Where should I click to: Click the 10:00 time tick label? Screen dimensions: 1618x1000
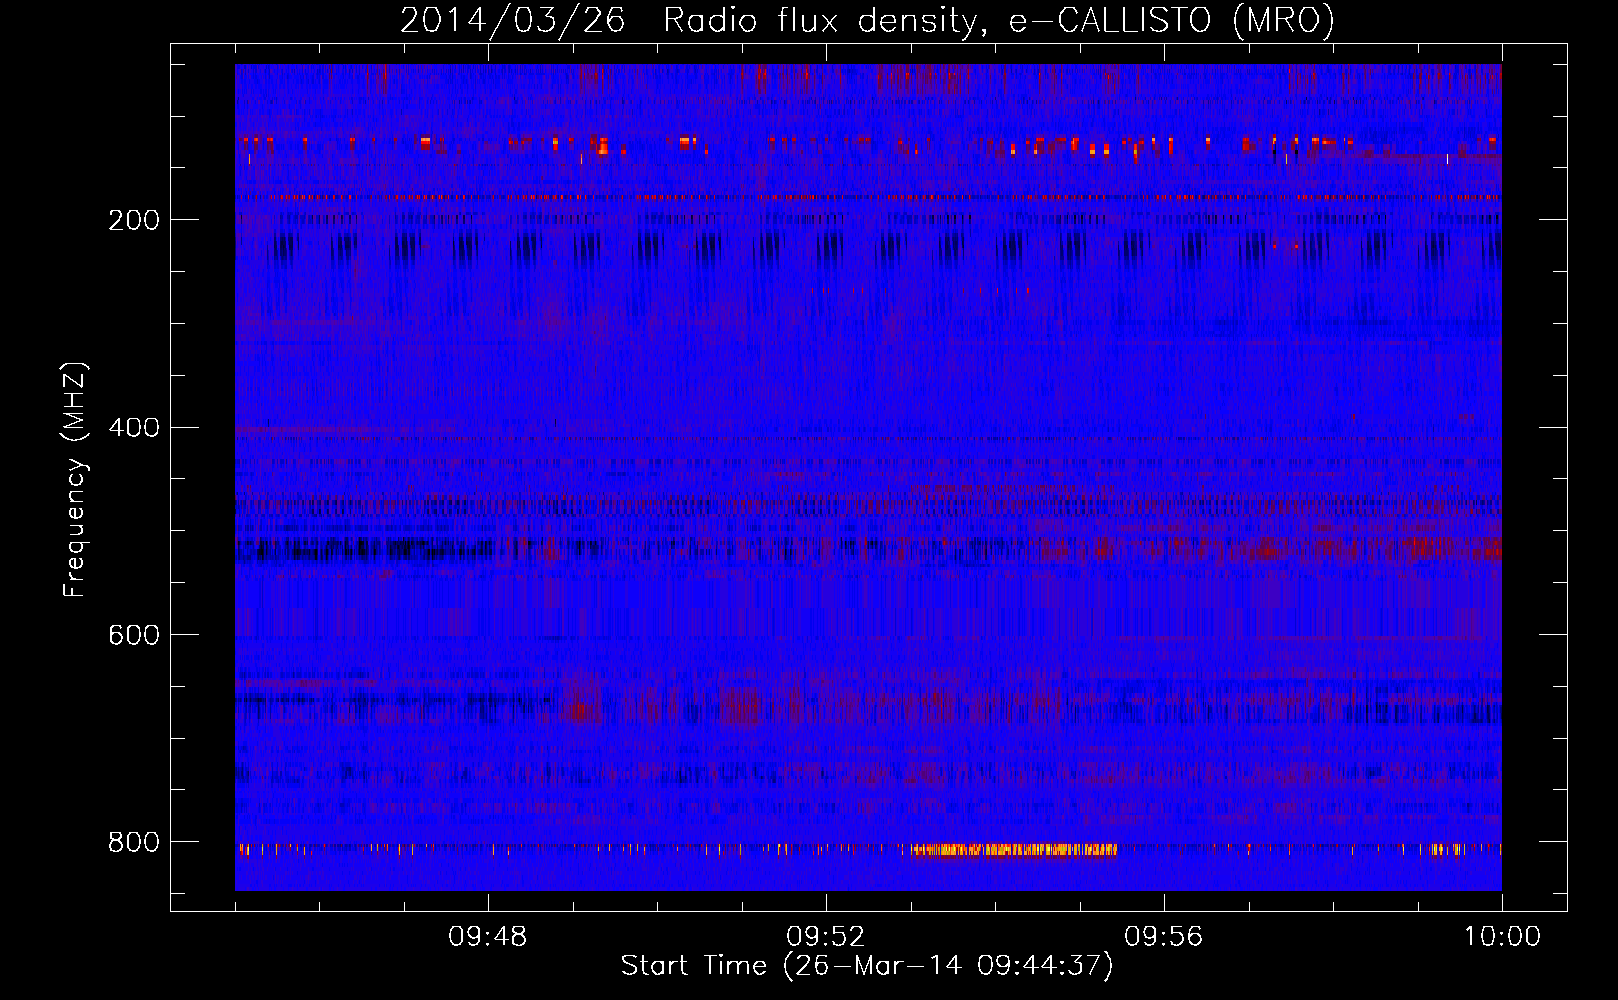(x=1502, y=937)
